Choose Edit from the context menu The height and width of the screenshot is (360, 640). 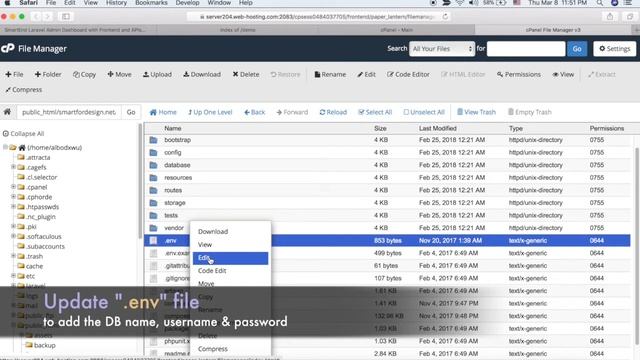coord(230,258)
